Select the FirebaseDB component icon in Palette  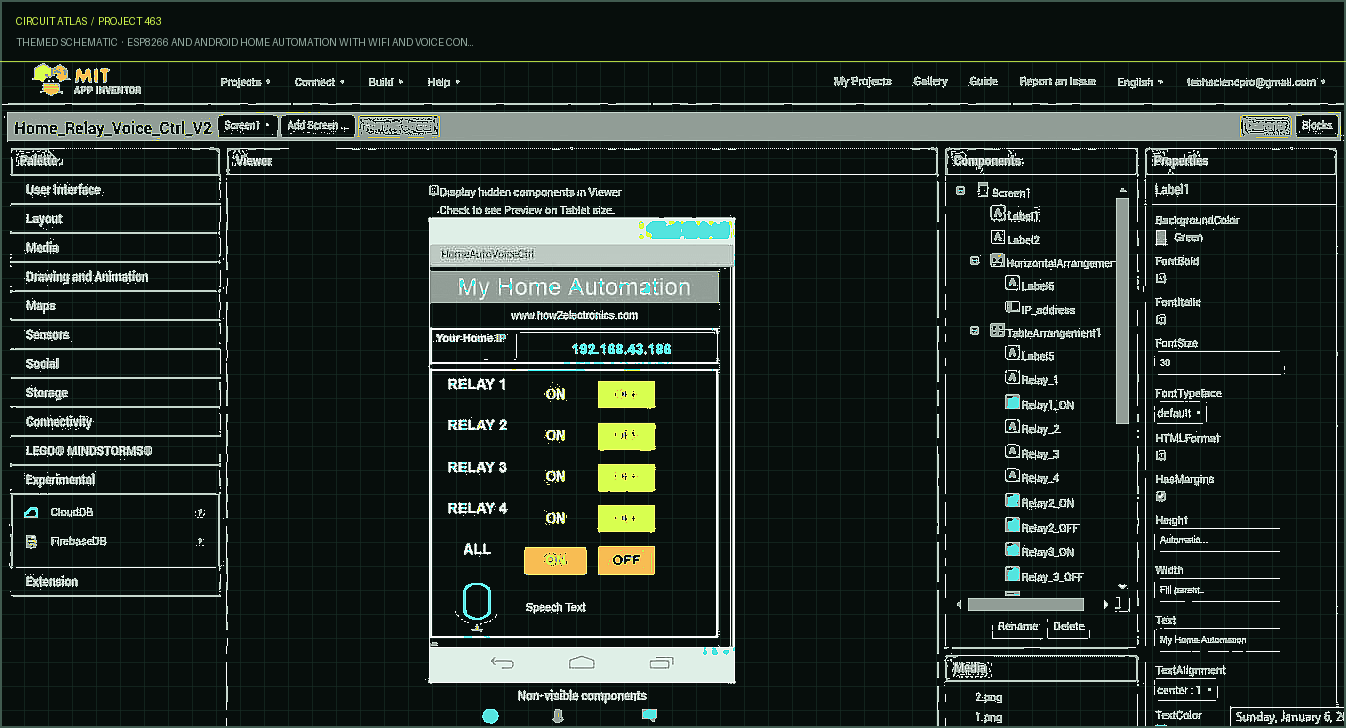(31, 541)
